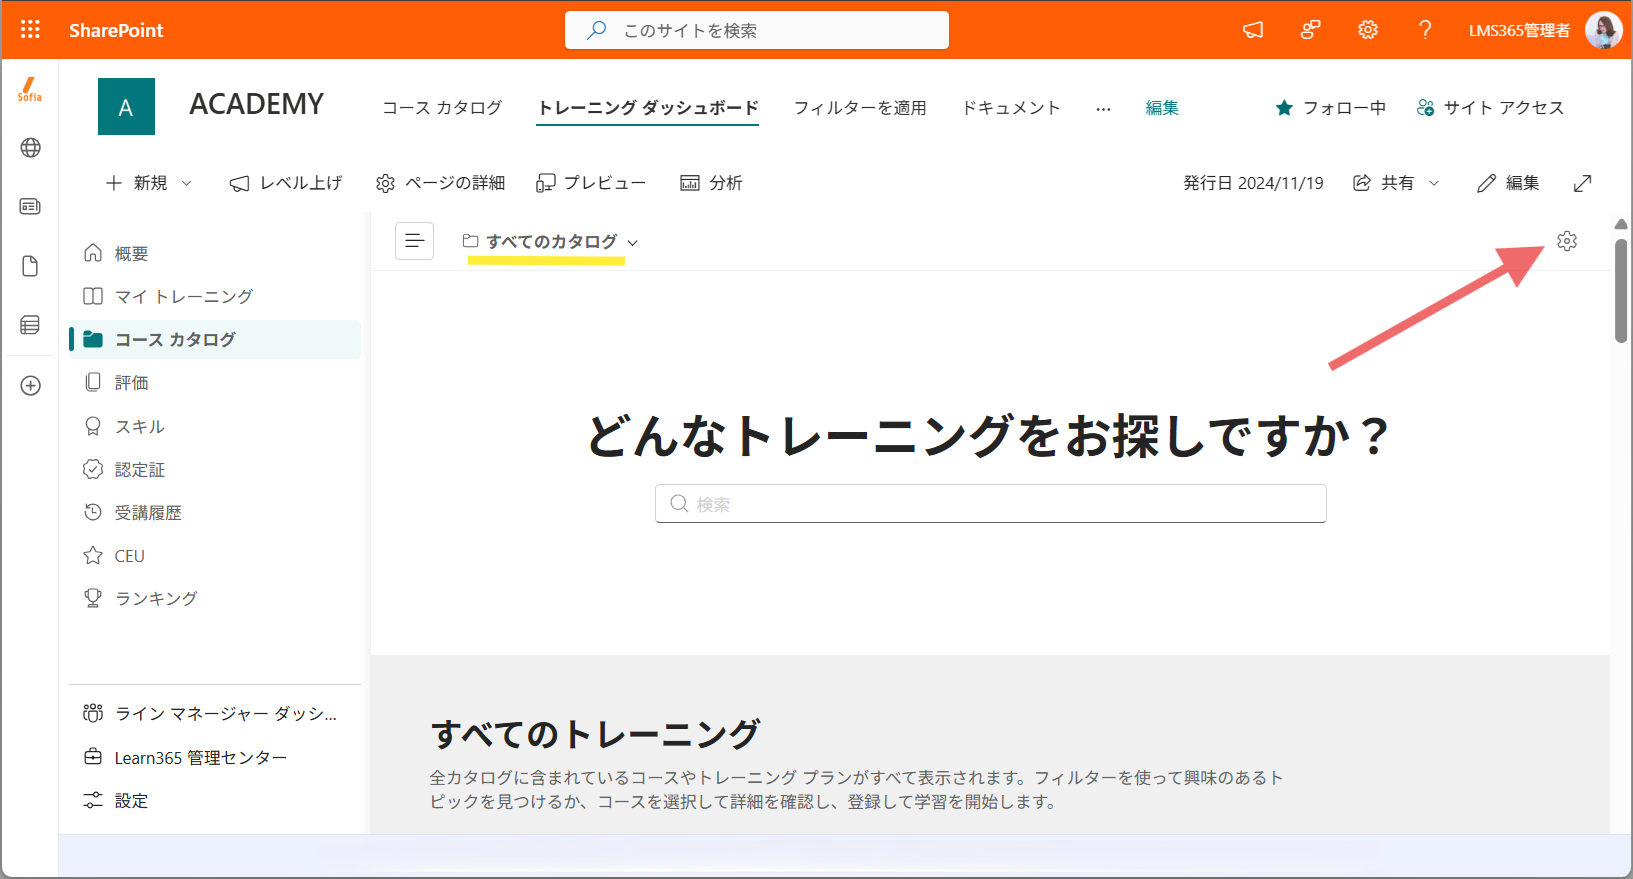This screenshot has height=879, width=1633.
Task: Open the globe icon in left rail
Action: [x=31, y=148]
